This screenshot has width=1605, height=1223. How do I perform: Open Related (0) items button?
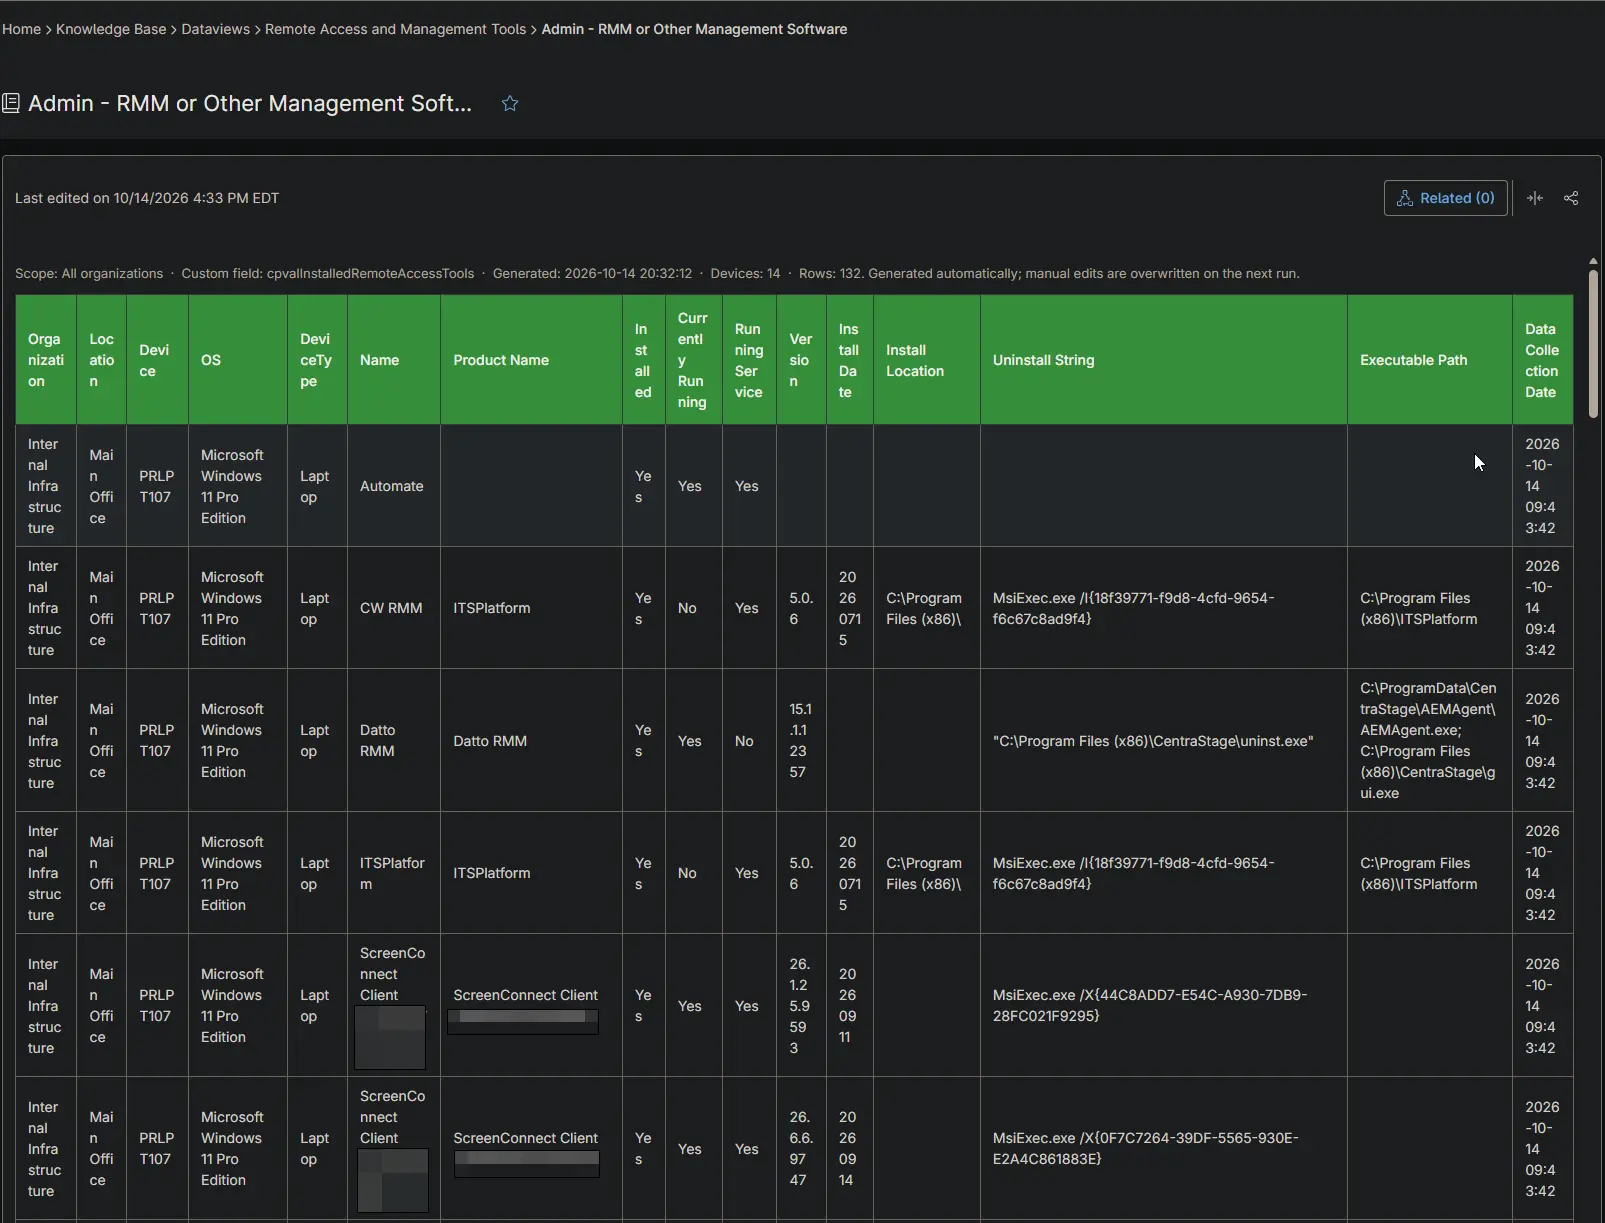pos(1445,198)
